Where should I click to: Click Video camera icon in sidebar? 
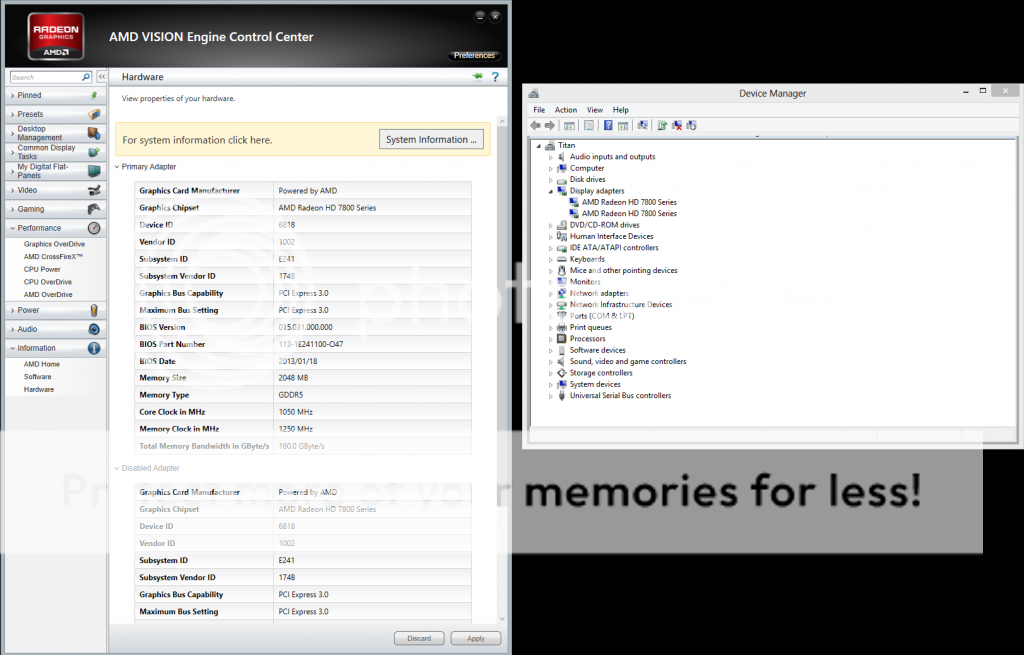tap(95, 190)
